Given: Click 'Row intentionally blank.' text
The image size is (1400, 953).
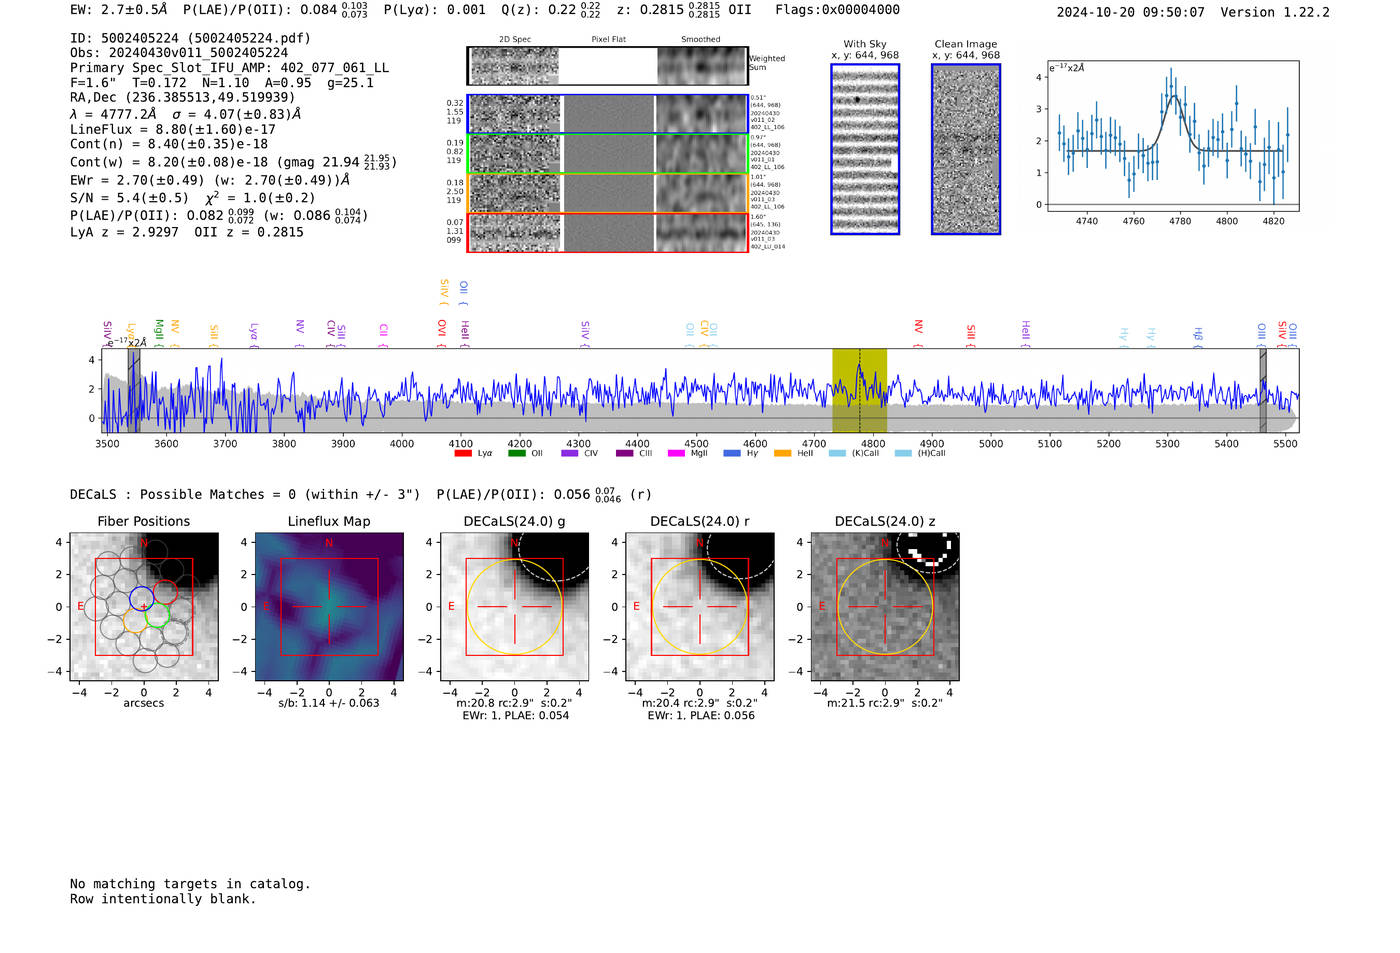Looking at the screenshot, I should click(x=163, y=899).
